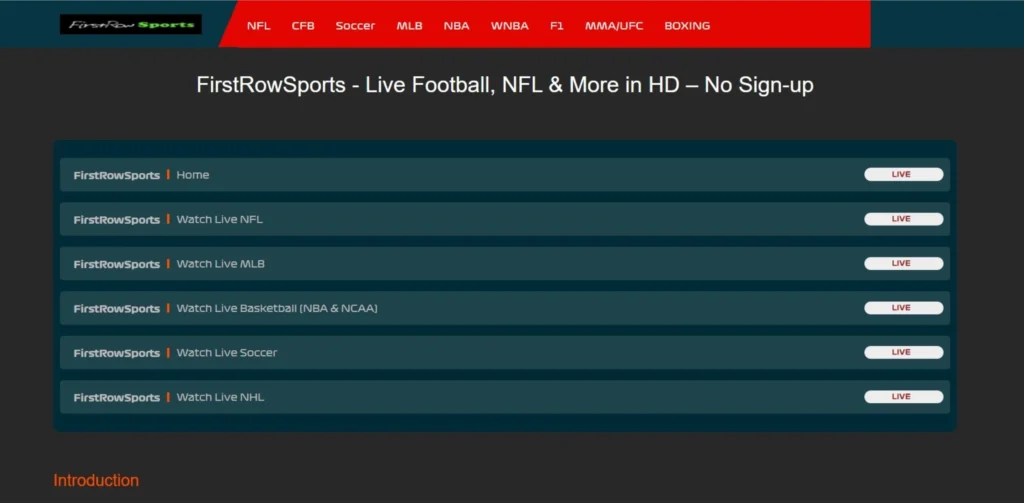
Task: Open the BOXING menu item
Action: tap(687, 26)
